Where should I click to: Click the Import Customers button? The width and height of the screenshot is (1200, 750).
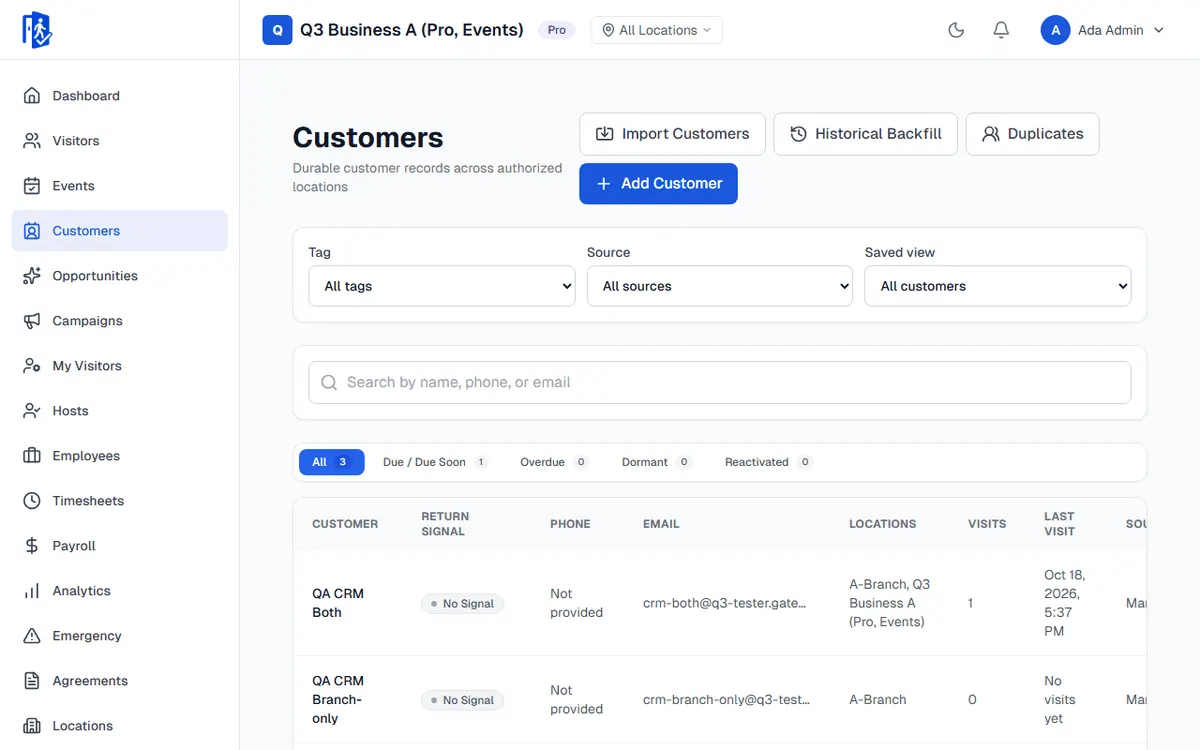[x=672, y=134]
